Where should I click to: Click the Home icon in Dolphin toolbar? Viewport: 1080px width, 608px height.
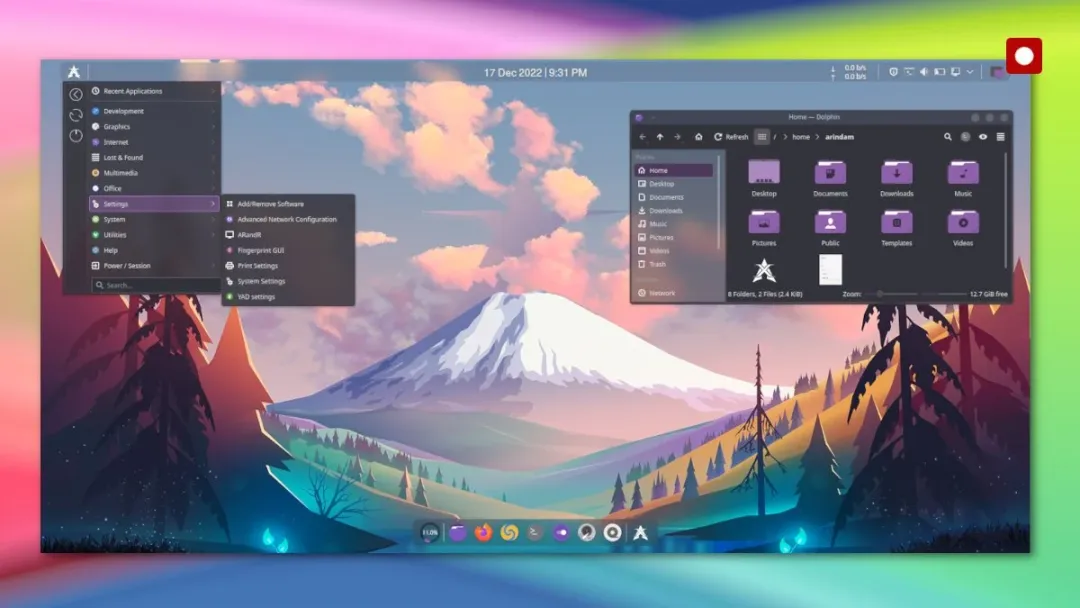(x=698, y=137)
